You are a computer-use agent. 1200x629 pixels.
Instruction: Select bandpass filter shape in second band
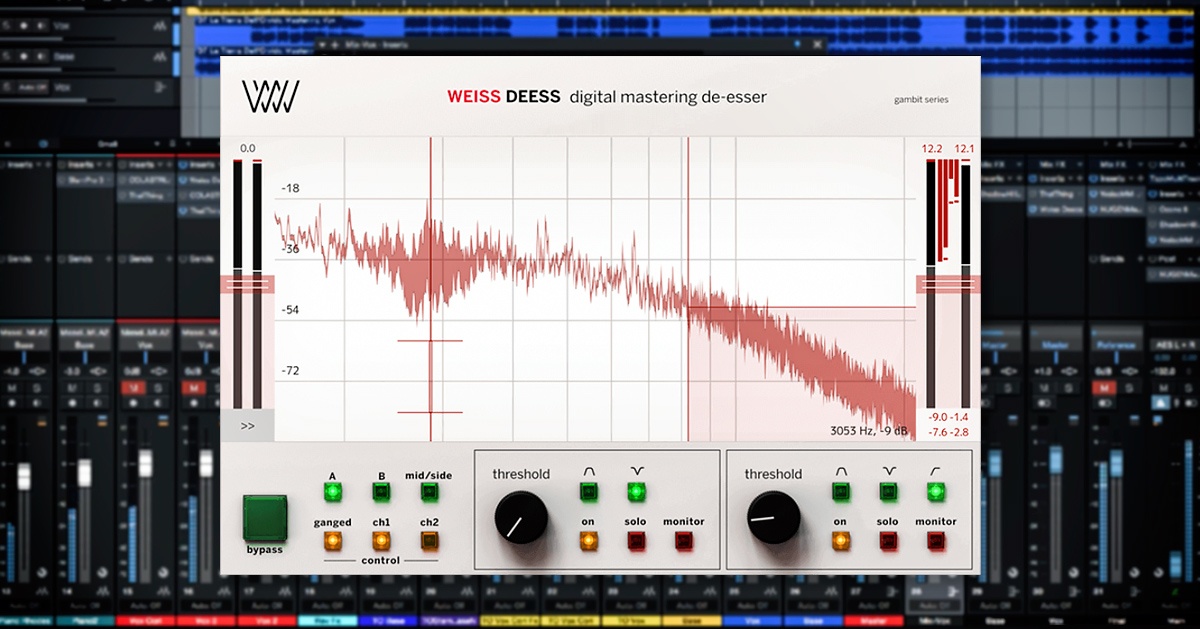coord(840,491)
